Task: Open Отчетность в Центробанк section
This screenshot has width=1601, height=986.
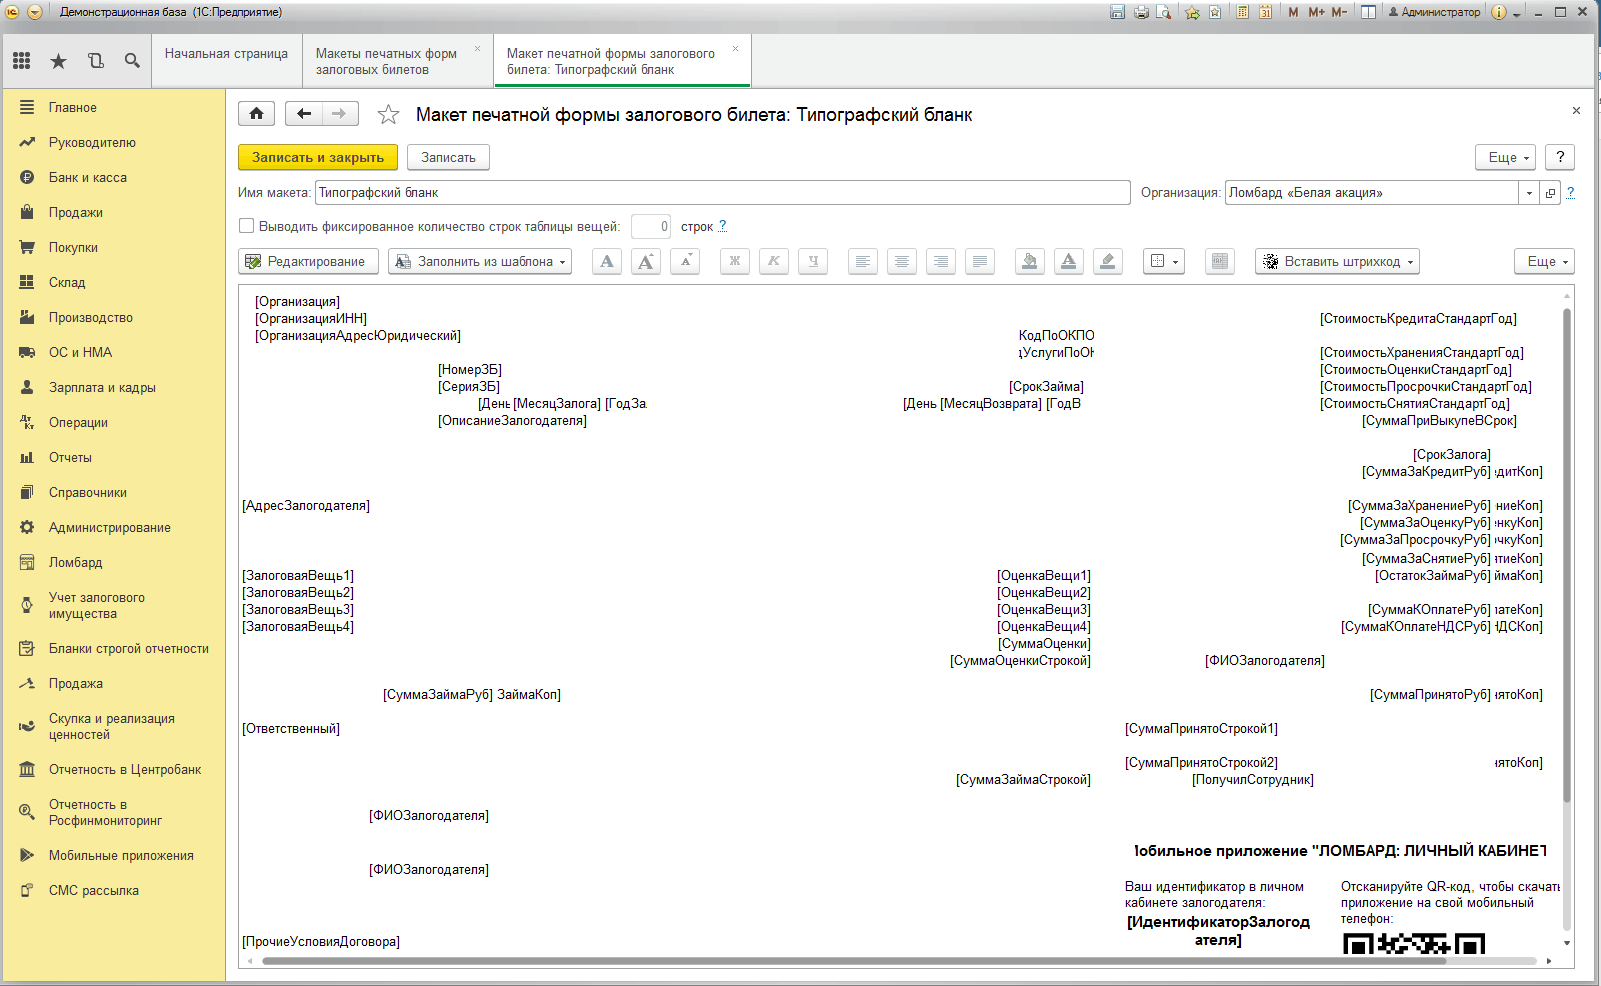Action: (x=113, y=769)
